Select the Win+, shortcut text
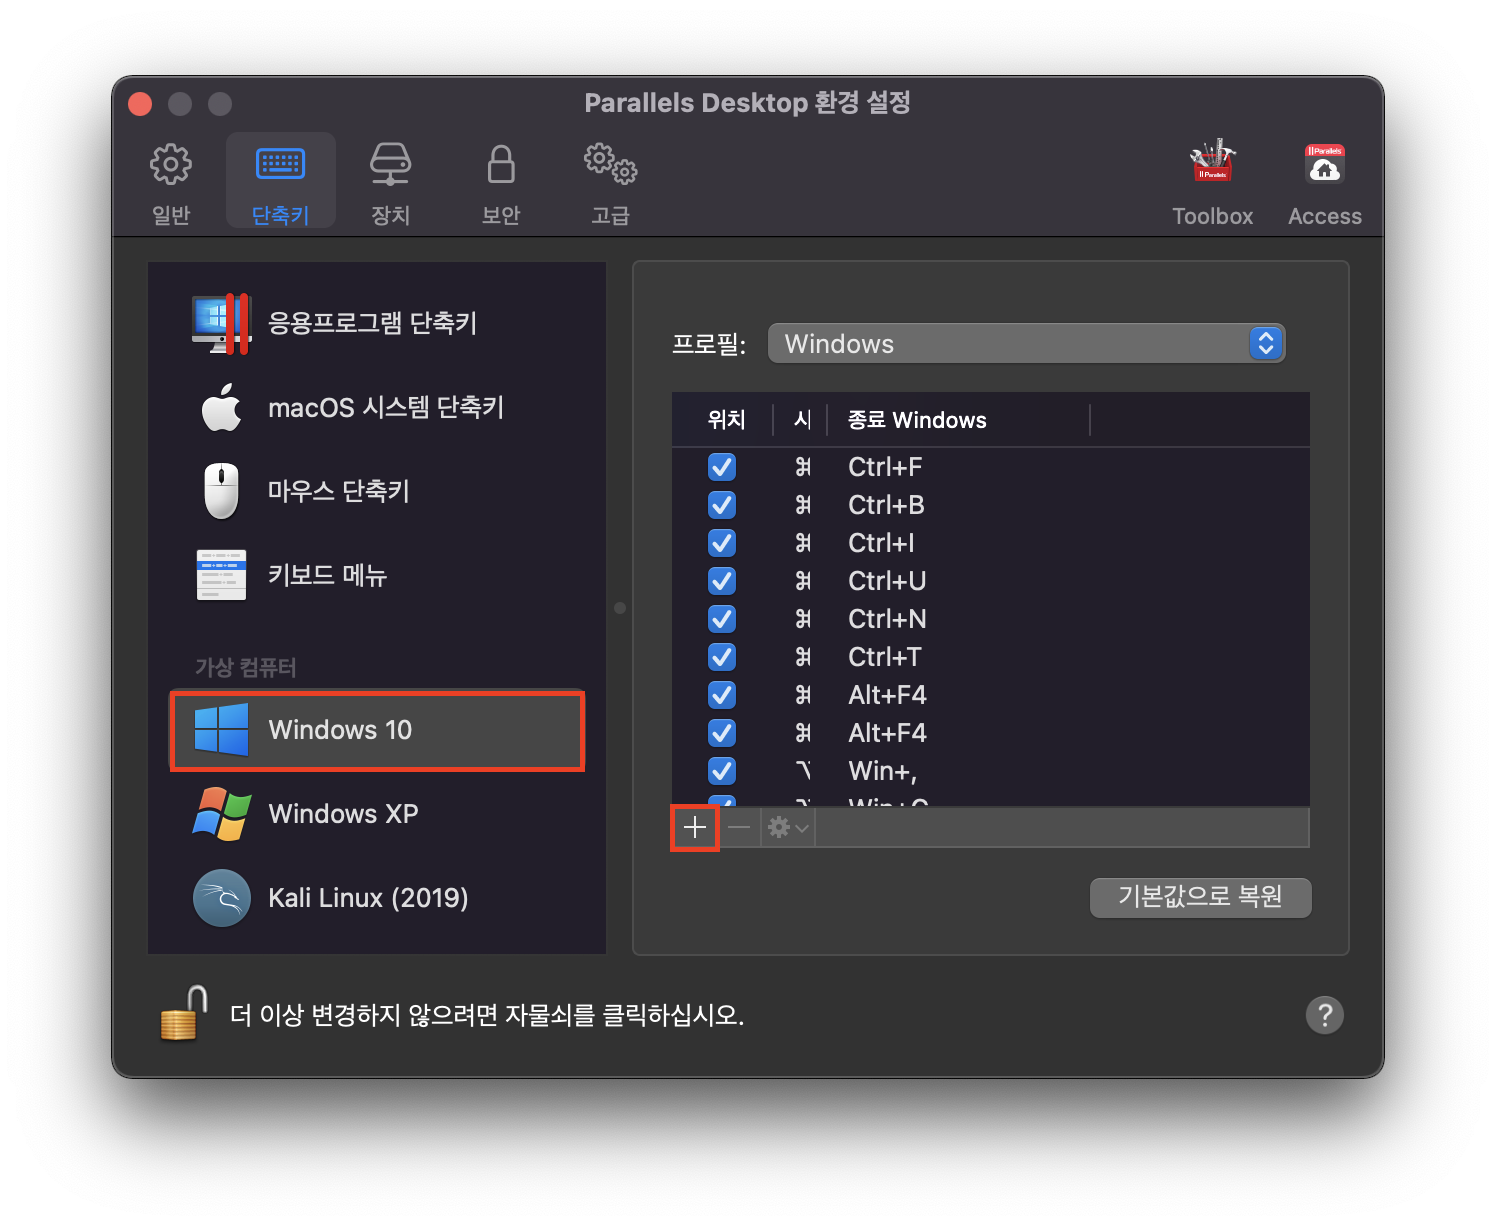 (882, 771)
